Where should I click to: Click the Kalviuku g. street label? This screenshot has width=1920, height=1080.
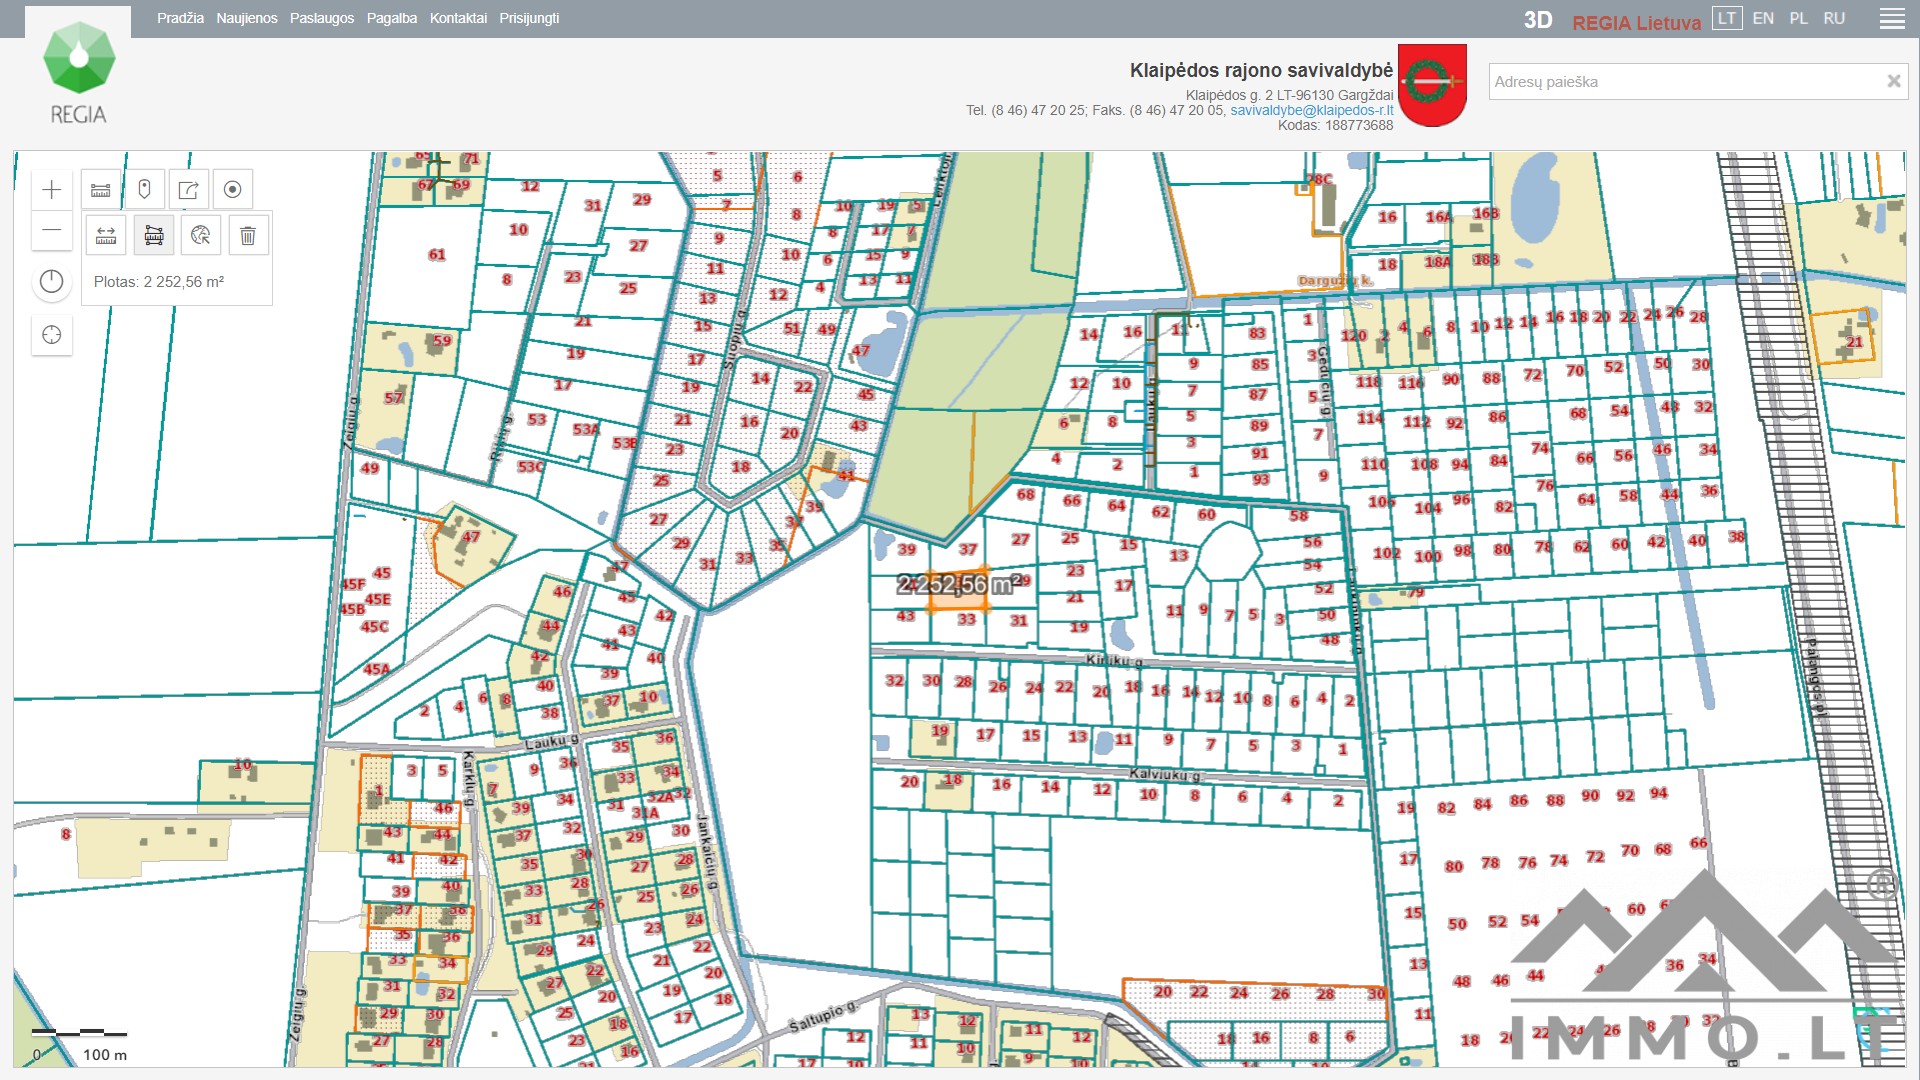tap(1165, 774)
